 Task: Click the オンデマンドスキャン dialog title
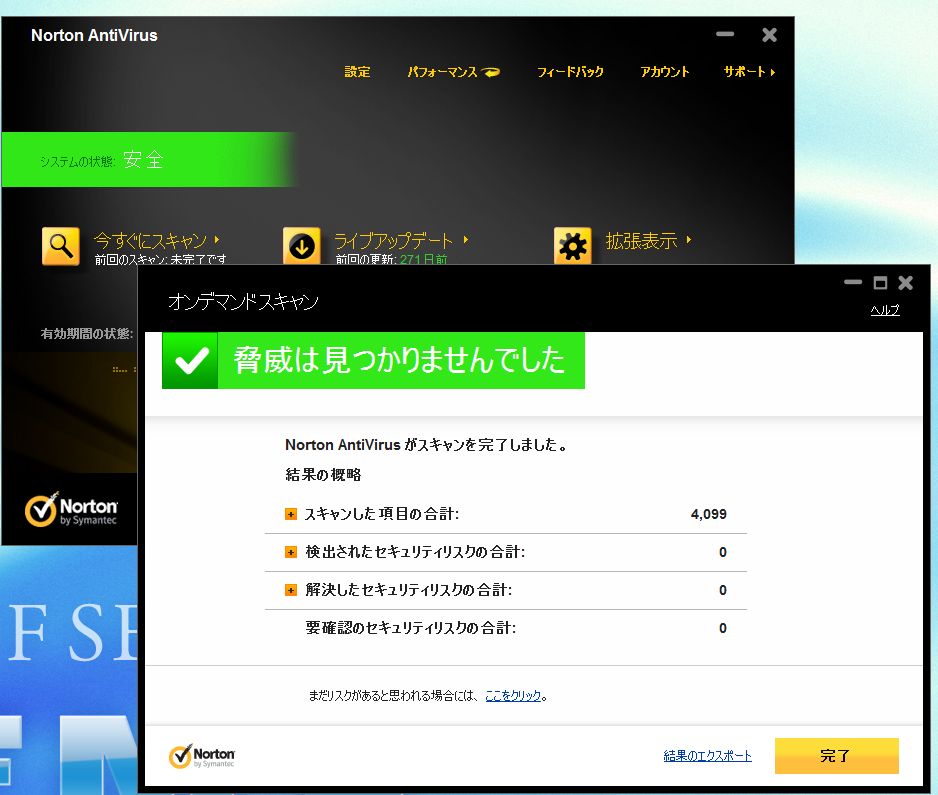[243, 301]
